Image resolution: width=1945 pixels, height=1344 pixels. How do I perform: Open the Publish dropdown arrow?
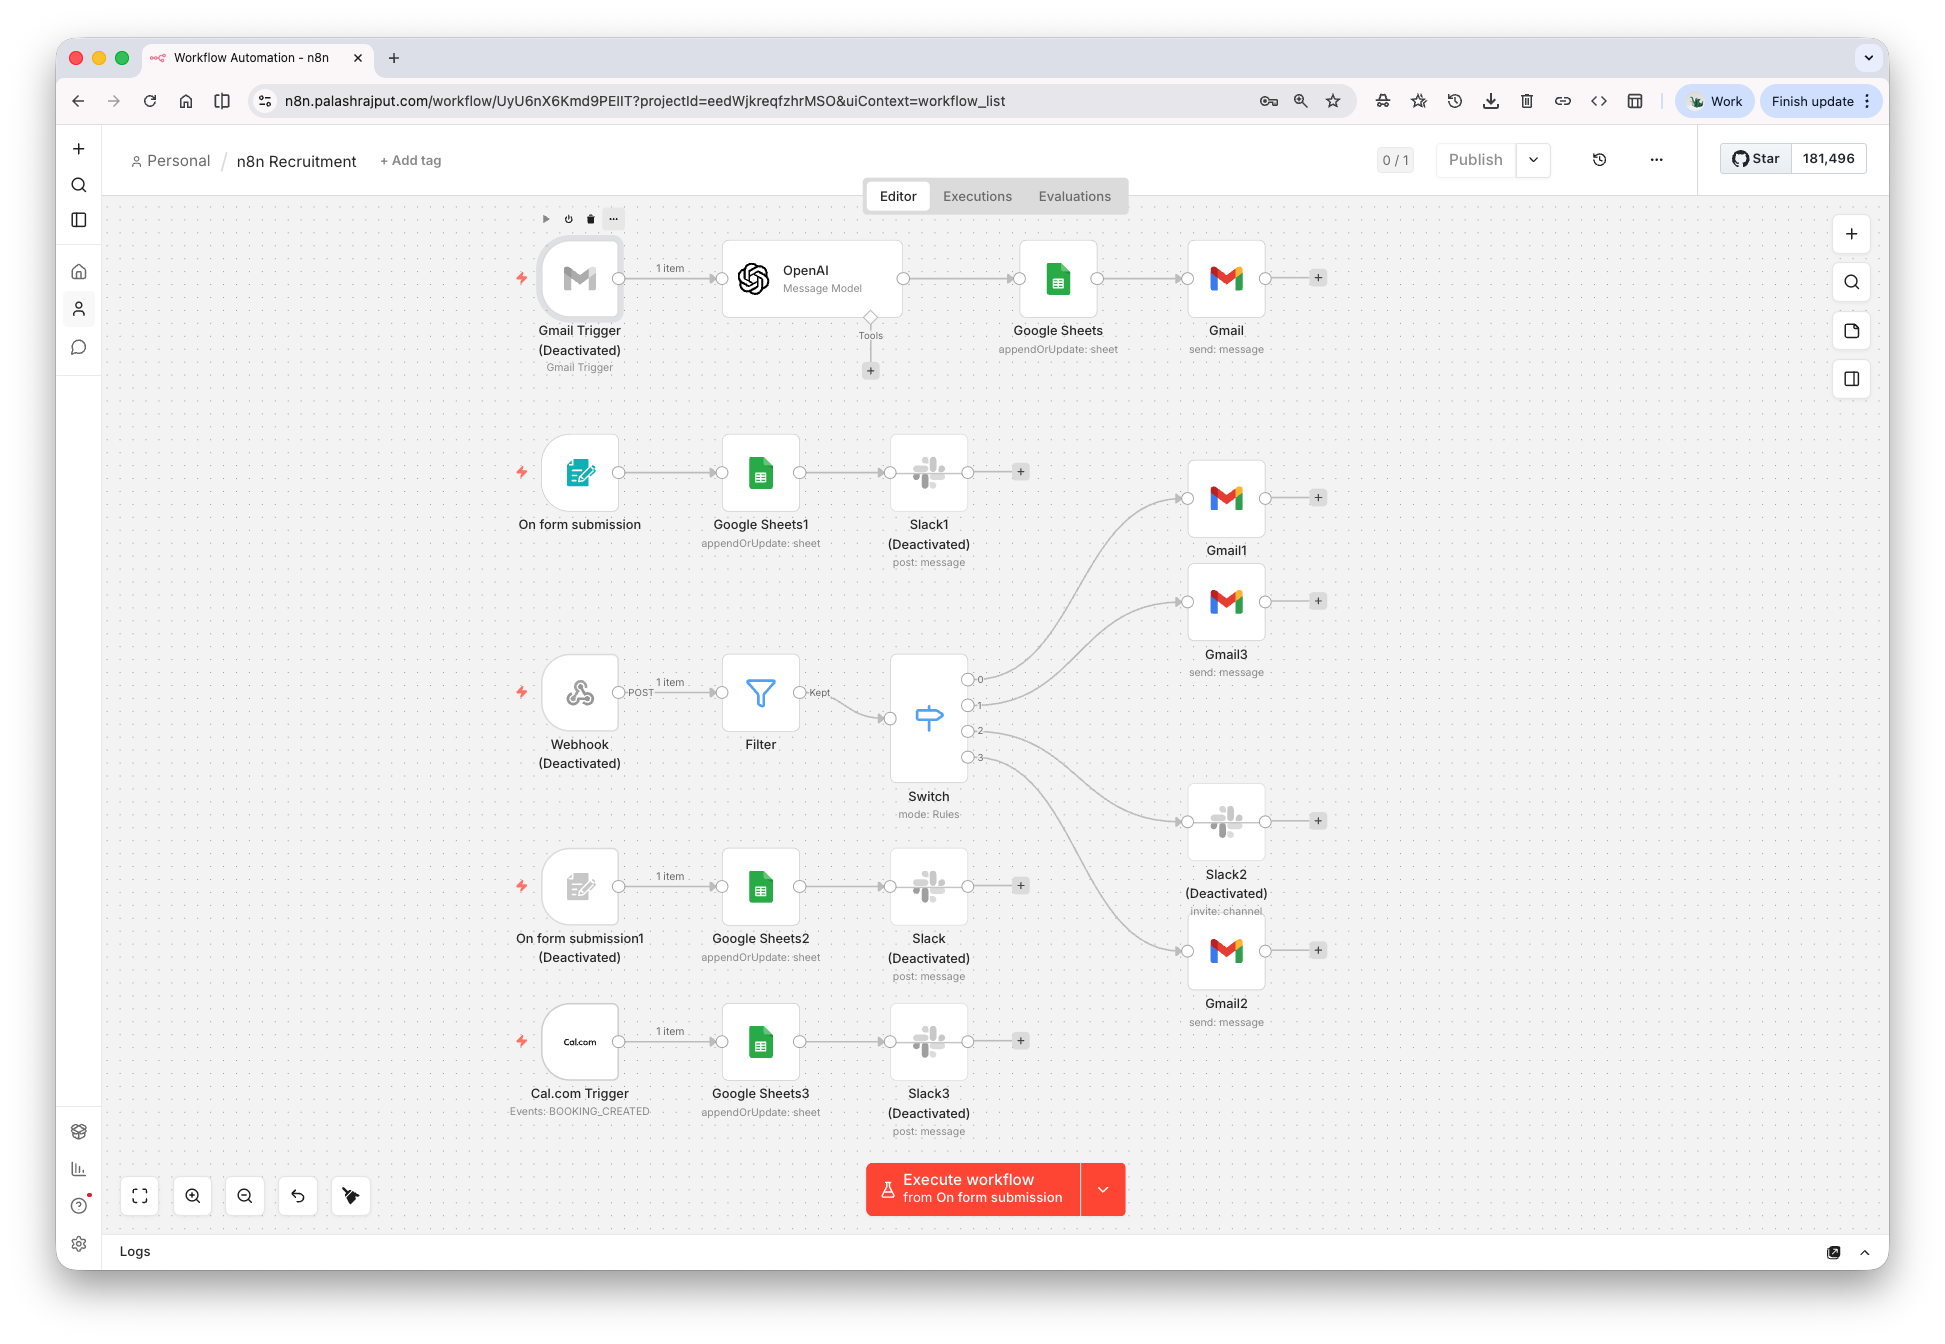pos(1533,160)
